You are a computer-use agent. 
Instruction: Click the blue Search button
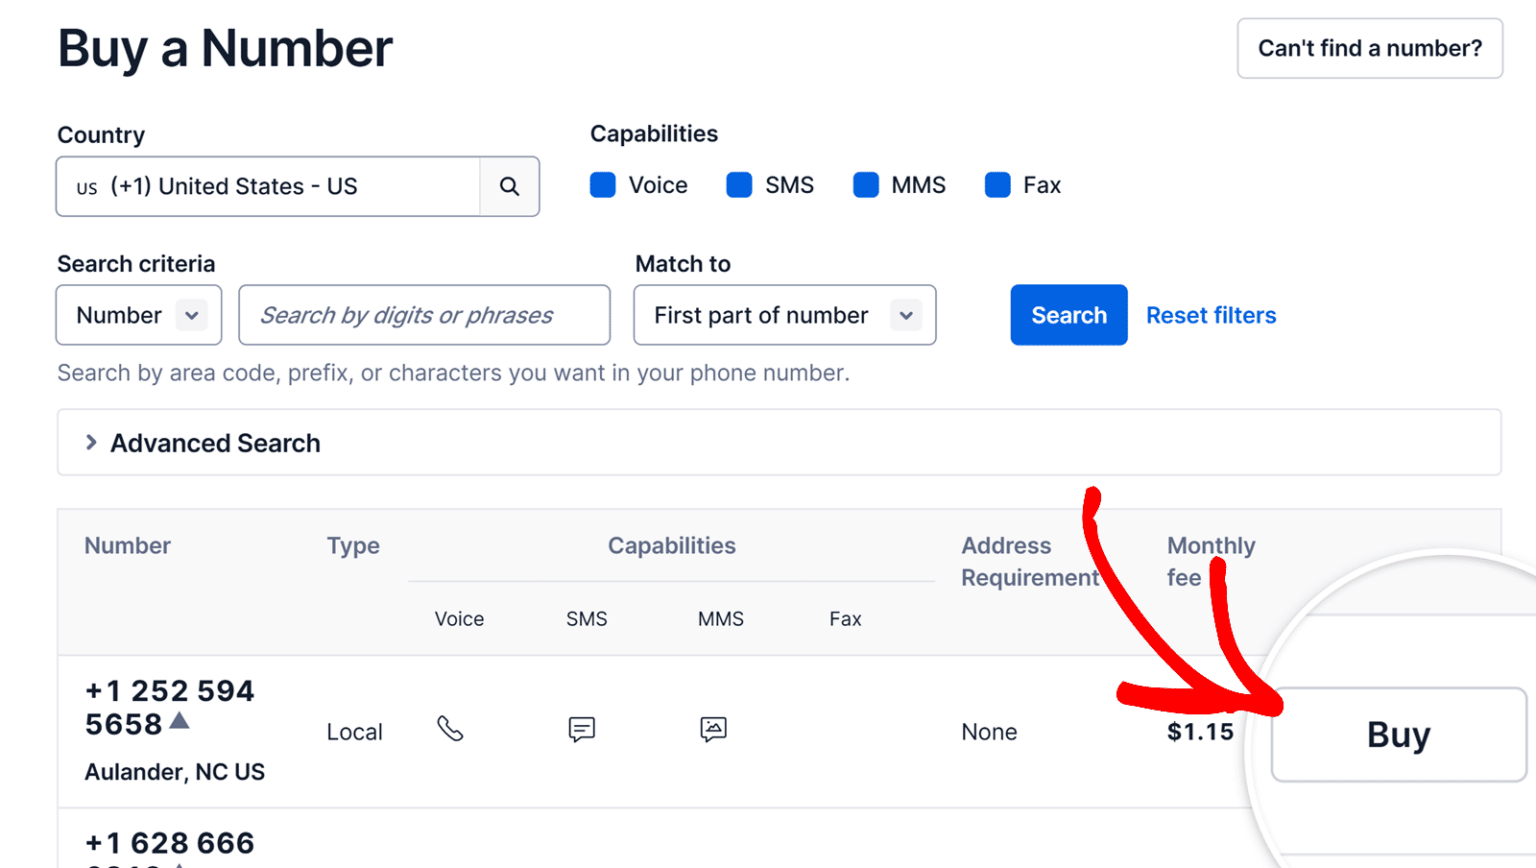[1068, 315]
